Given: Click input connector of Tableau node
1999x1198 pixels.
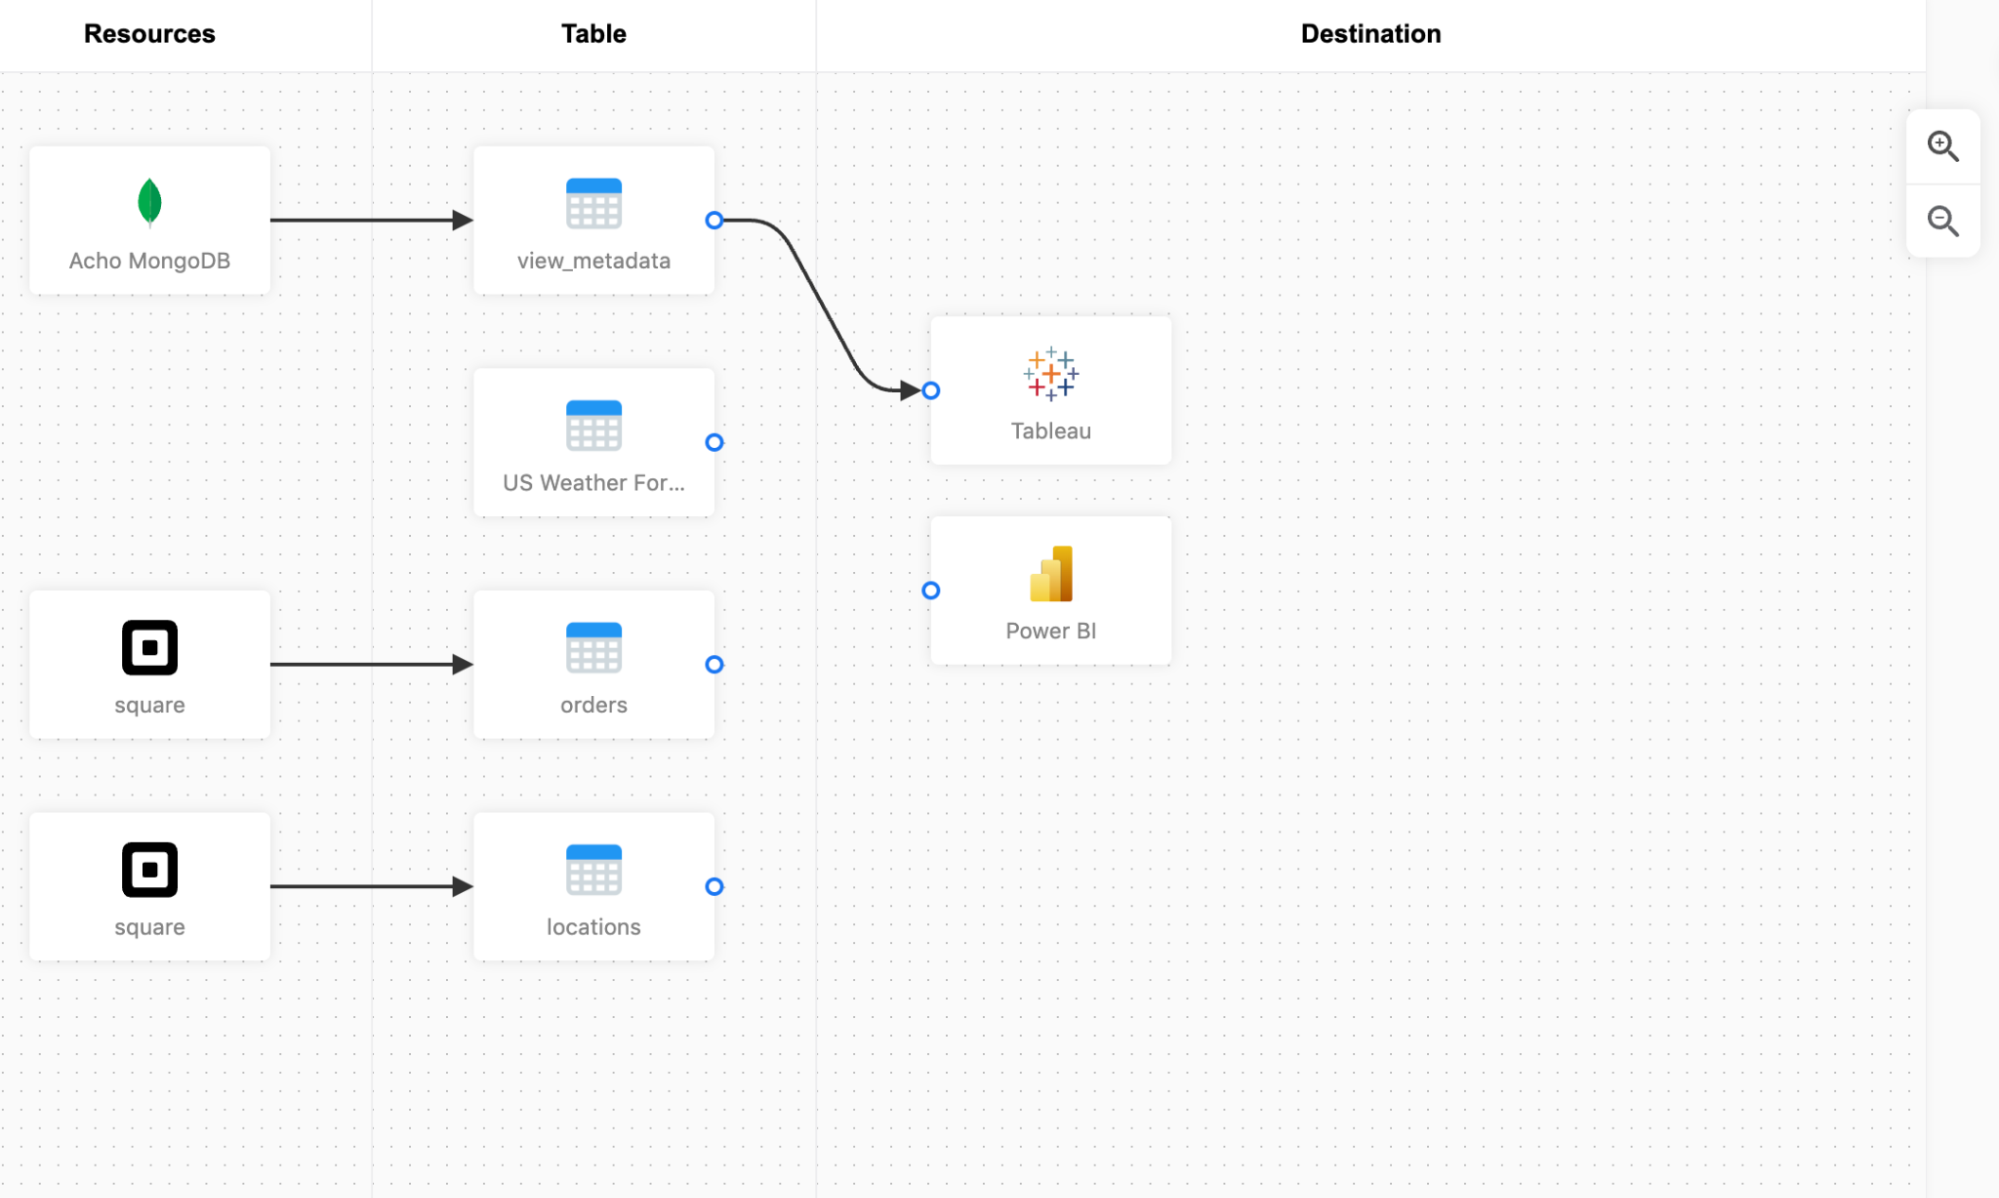Looking at the screenshot, I should click(x=931, y=390).
